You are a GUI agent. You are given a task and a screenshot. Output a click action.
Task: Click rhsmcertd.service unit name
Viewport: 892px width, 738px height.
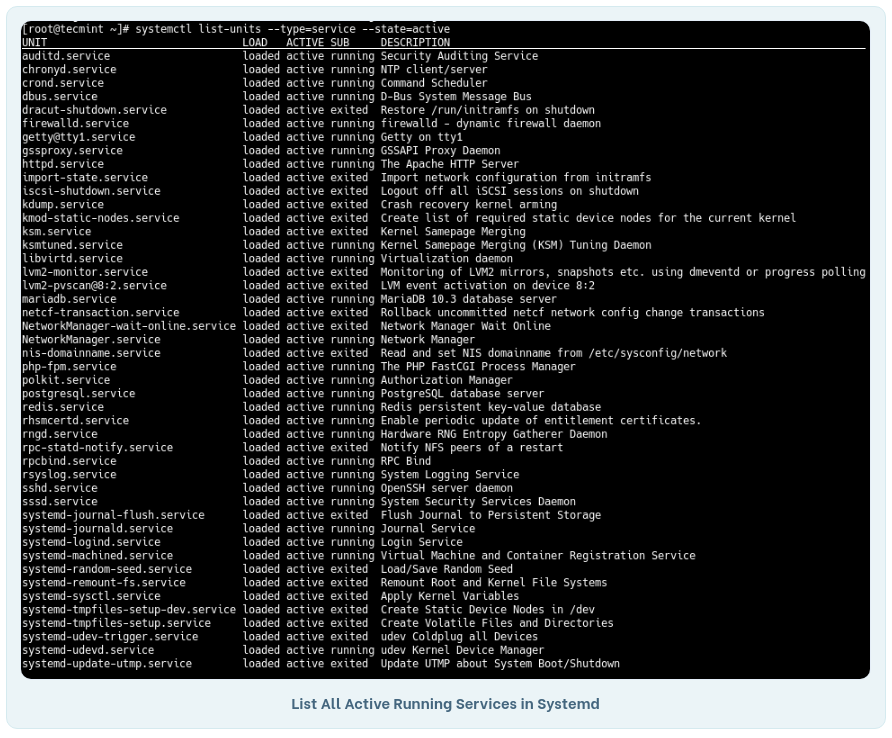(75, 421)
